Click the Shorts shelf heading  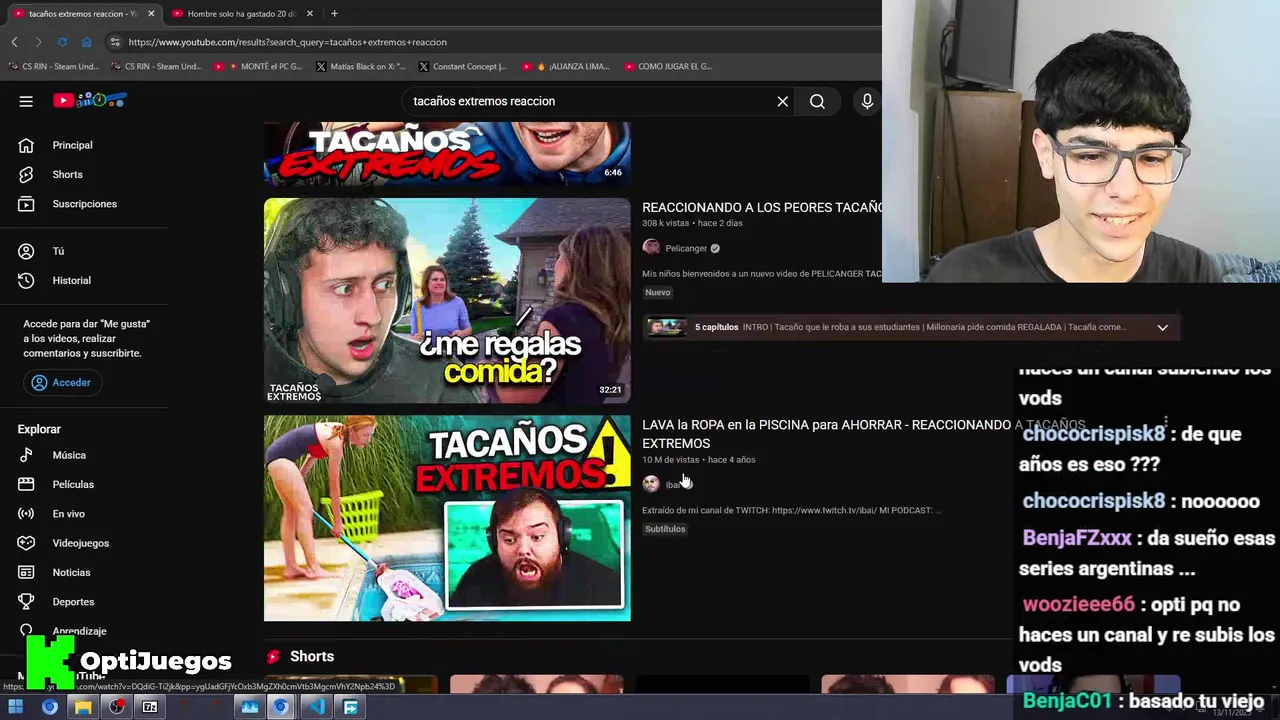click(x=312, y=656)
